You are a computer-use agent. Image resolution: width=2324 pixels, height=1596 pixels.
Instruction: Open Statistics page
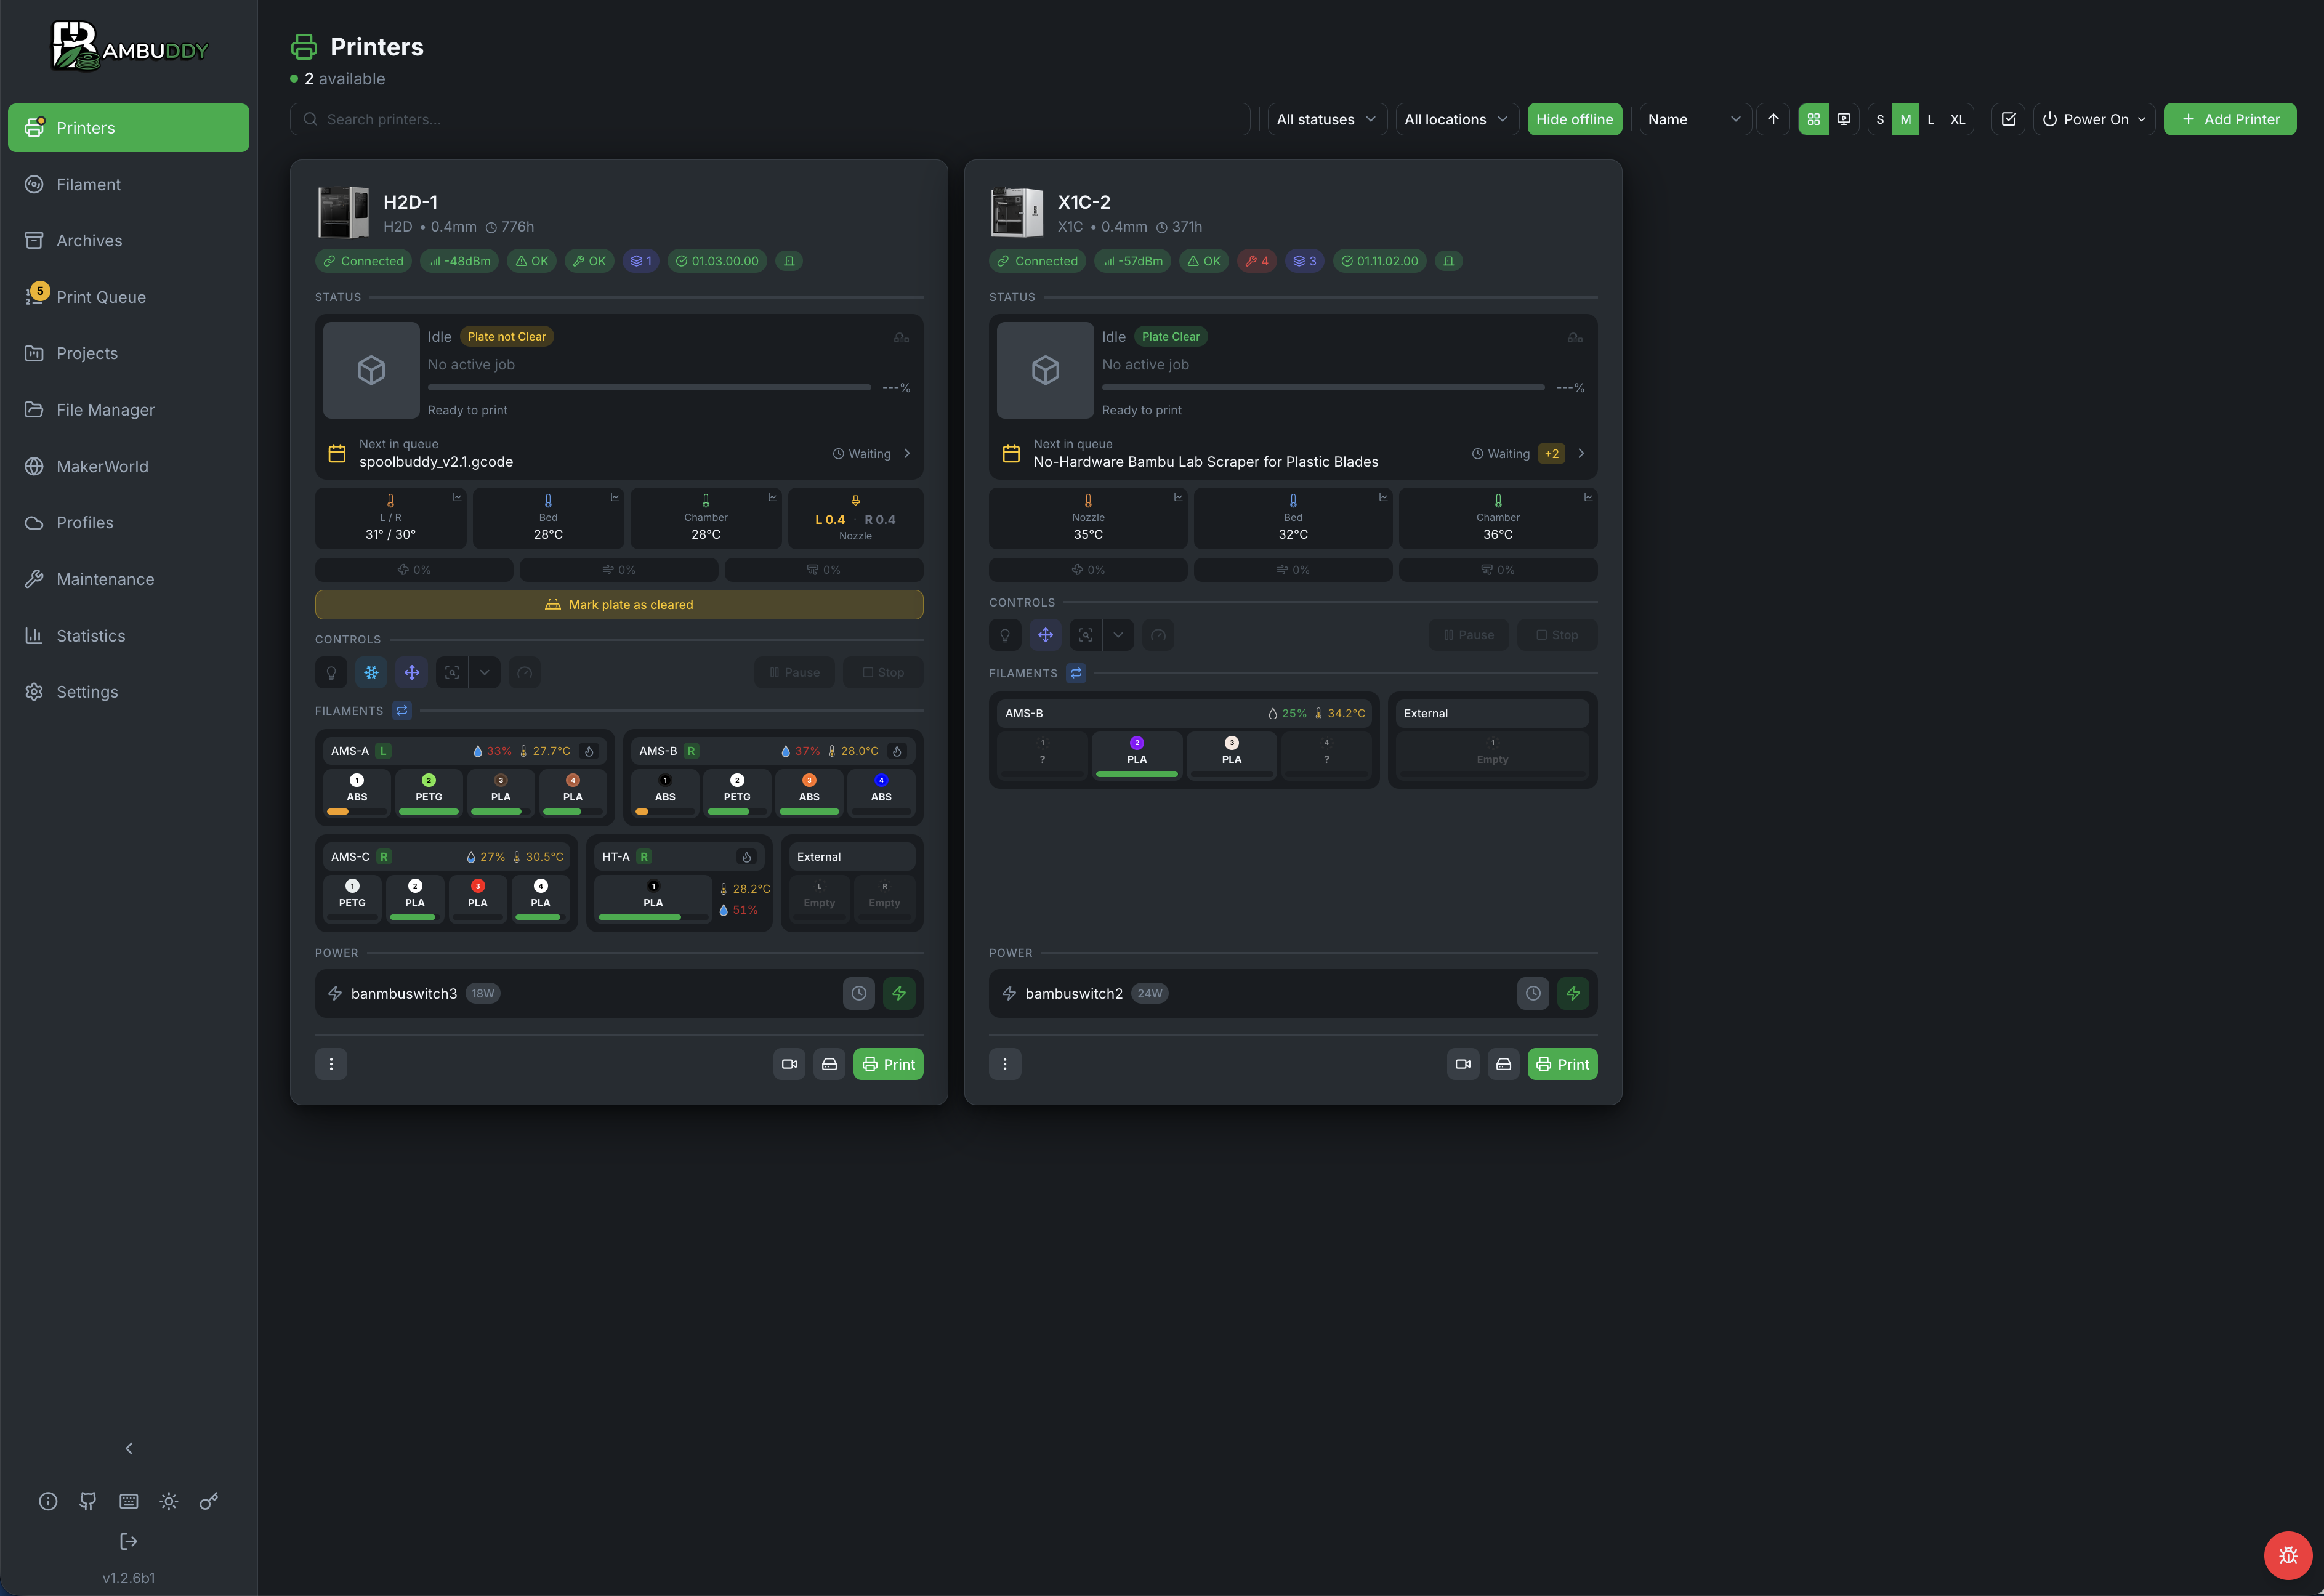pyautogui.click(x=129, y=636)
